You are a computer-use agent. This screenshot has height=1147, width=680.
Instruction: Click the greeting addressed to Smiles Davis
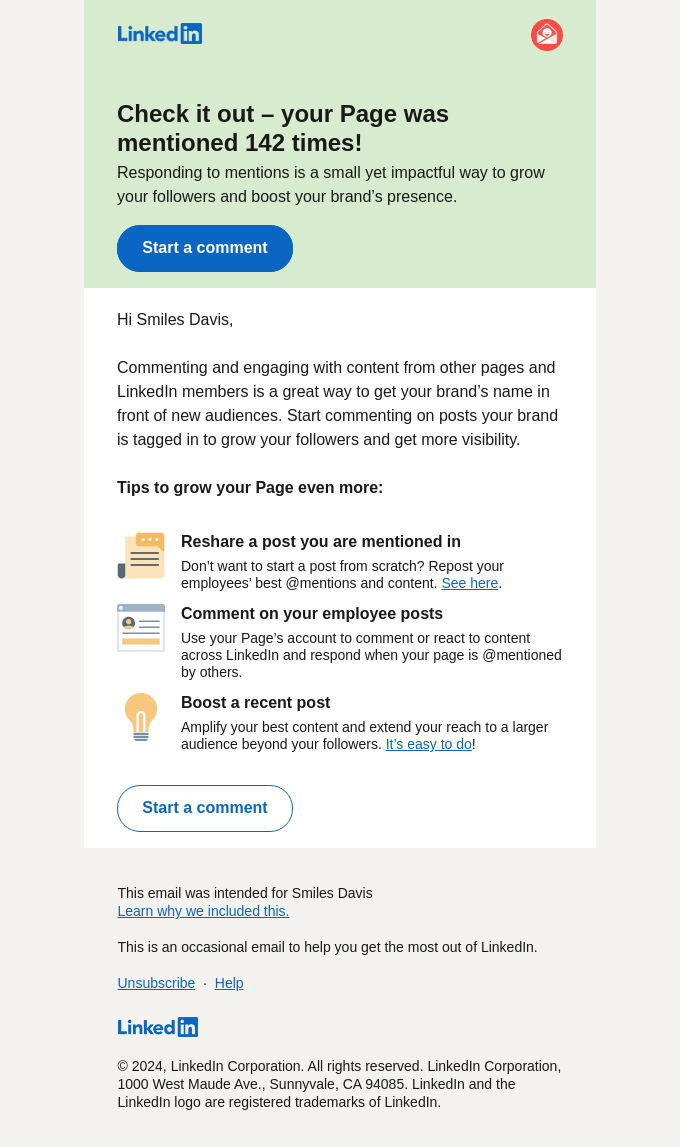coord(175,319)
